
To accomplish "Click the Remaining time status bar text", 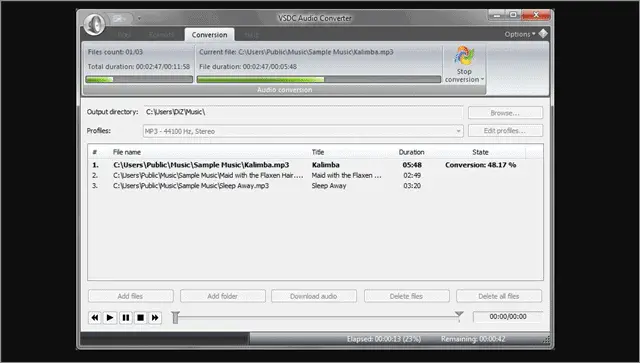I will point(473,339).
